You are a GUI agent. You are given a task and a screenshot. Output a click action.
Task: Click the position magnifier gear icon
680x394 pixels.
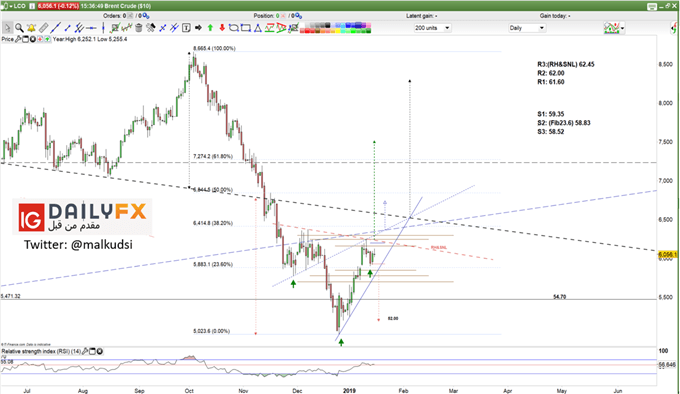(x=298, y=16)
